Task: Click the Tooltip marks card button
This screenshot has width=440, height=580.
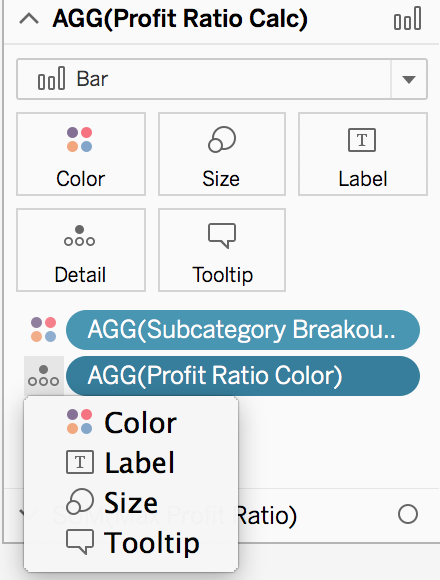Action: click(x=222, y=250)
